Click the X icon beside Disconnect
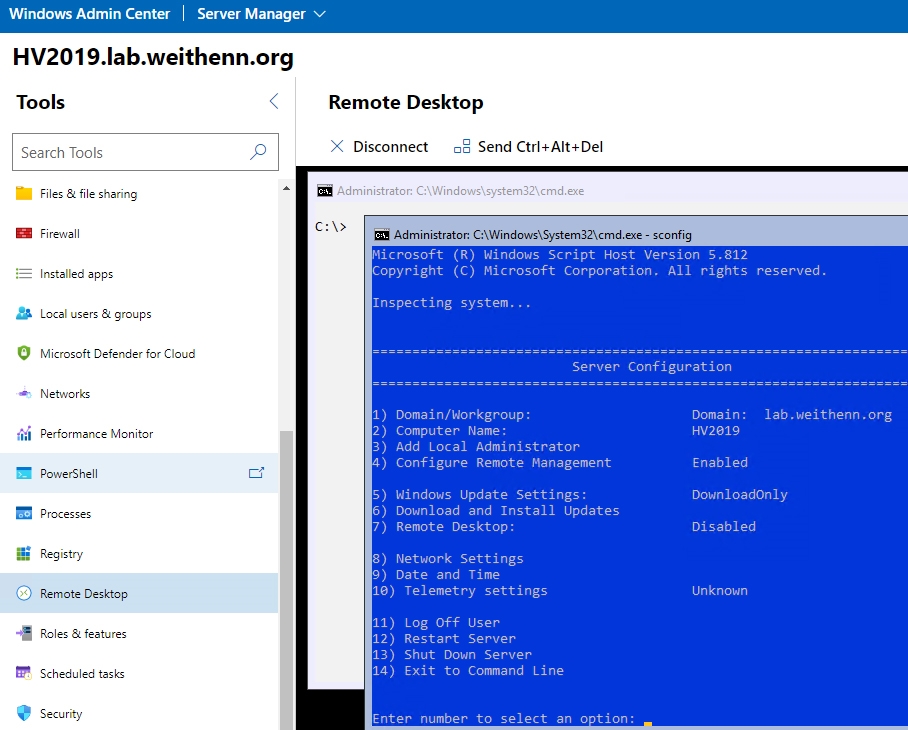The height and width of the screenshot is (730, 908). [x=337, y=146]
